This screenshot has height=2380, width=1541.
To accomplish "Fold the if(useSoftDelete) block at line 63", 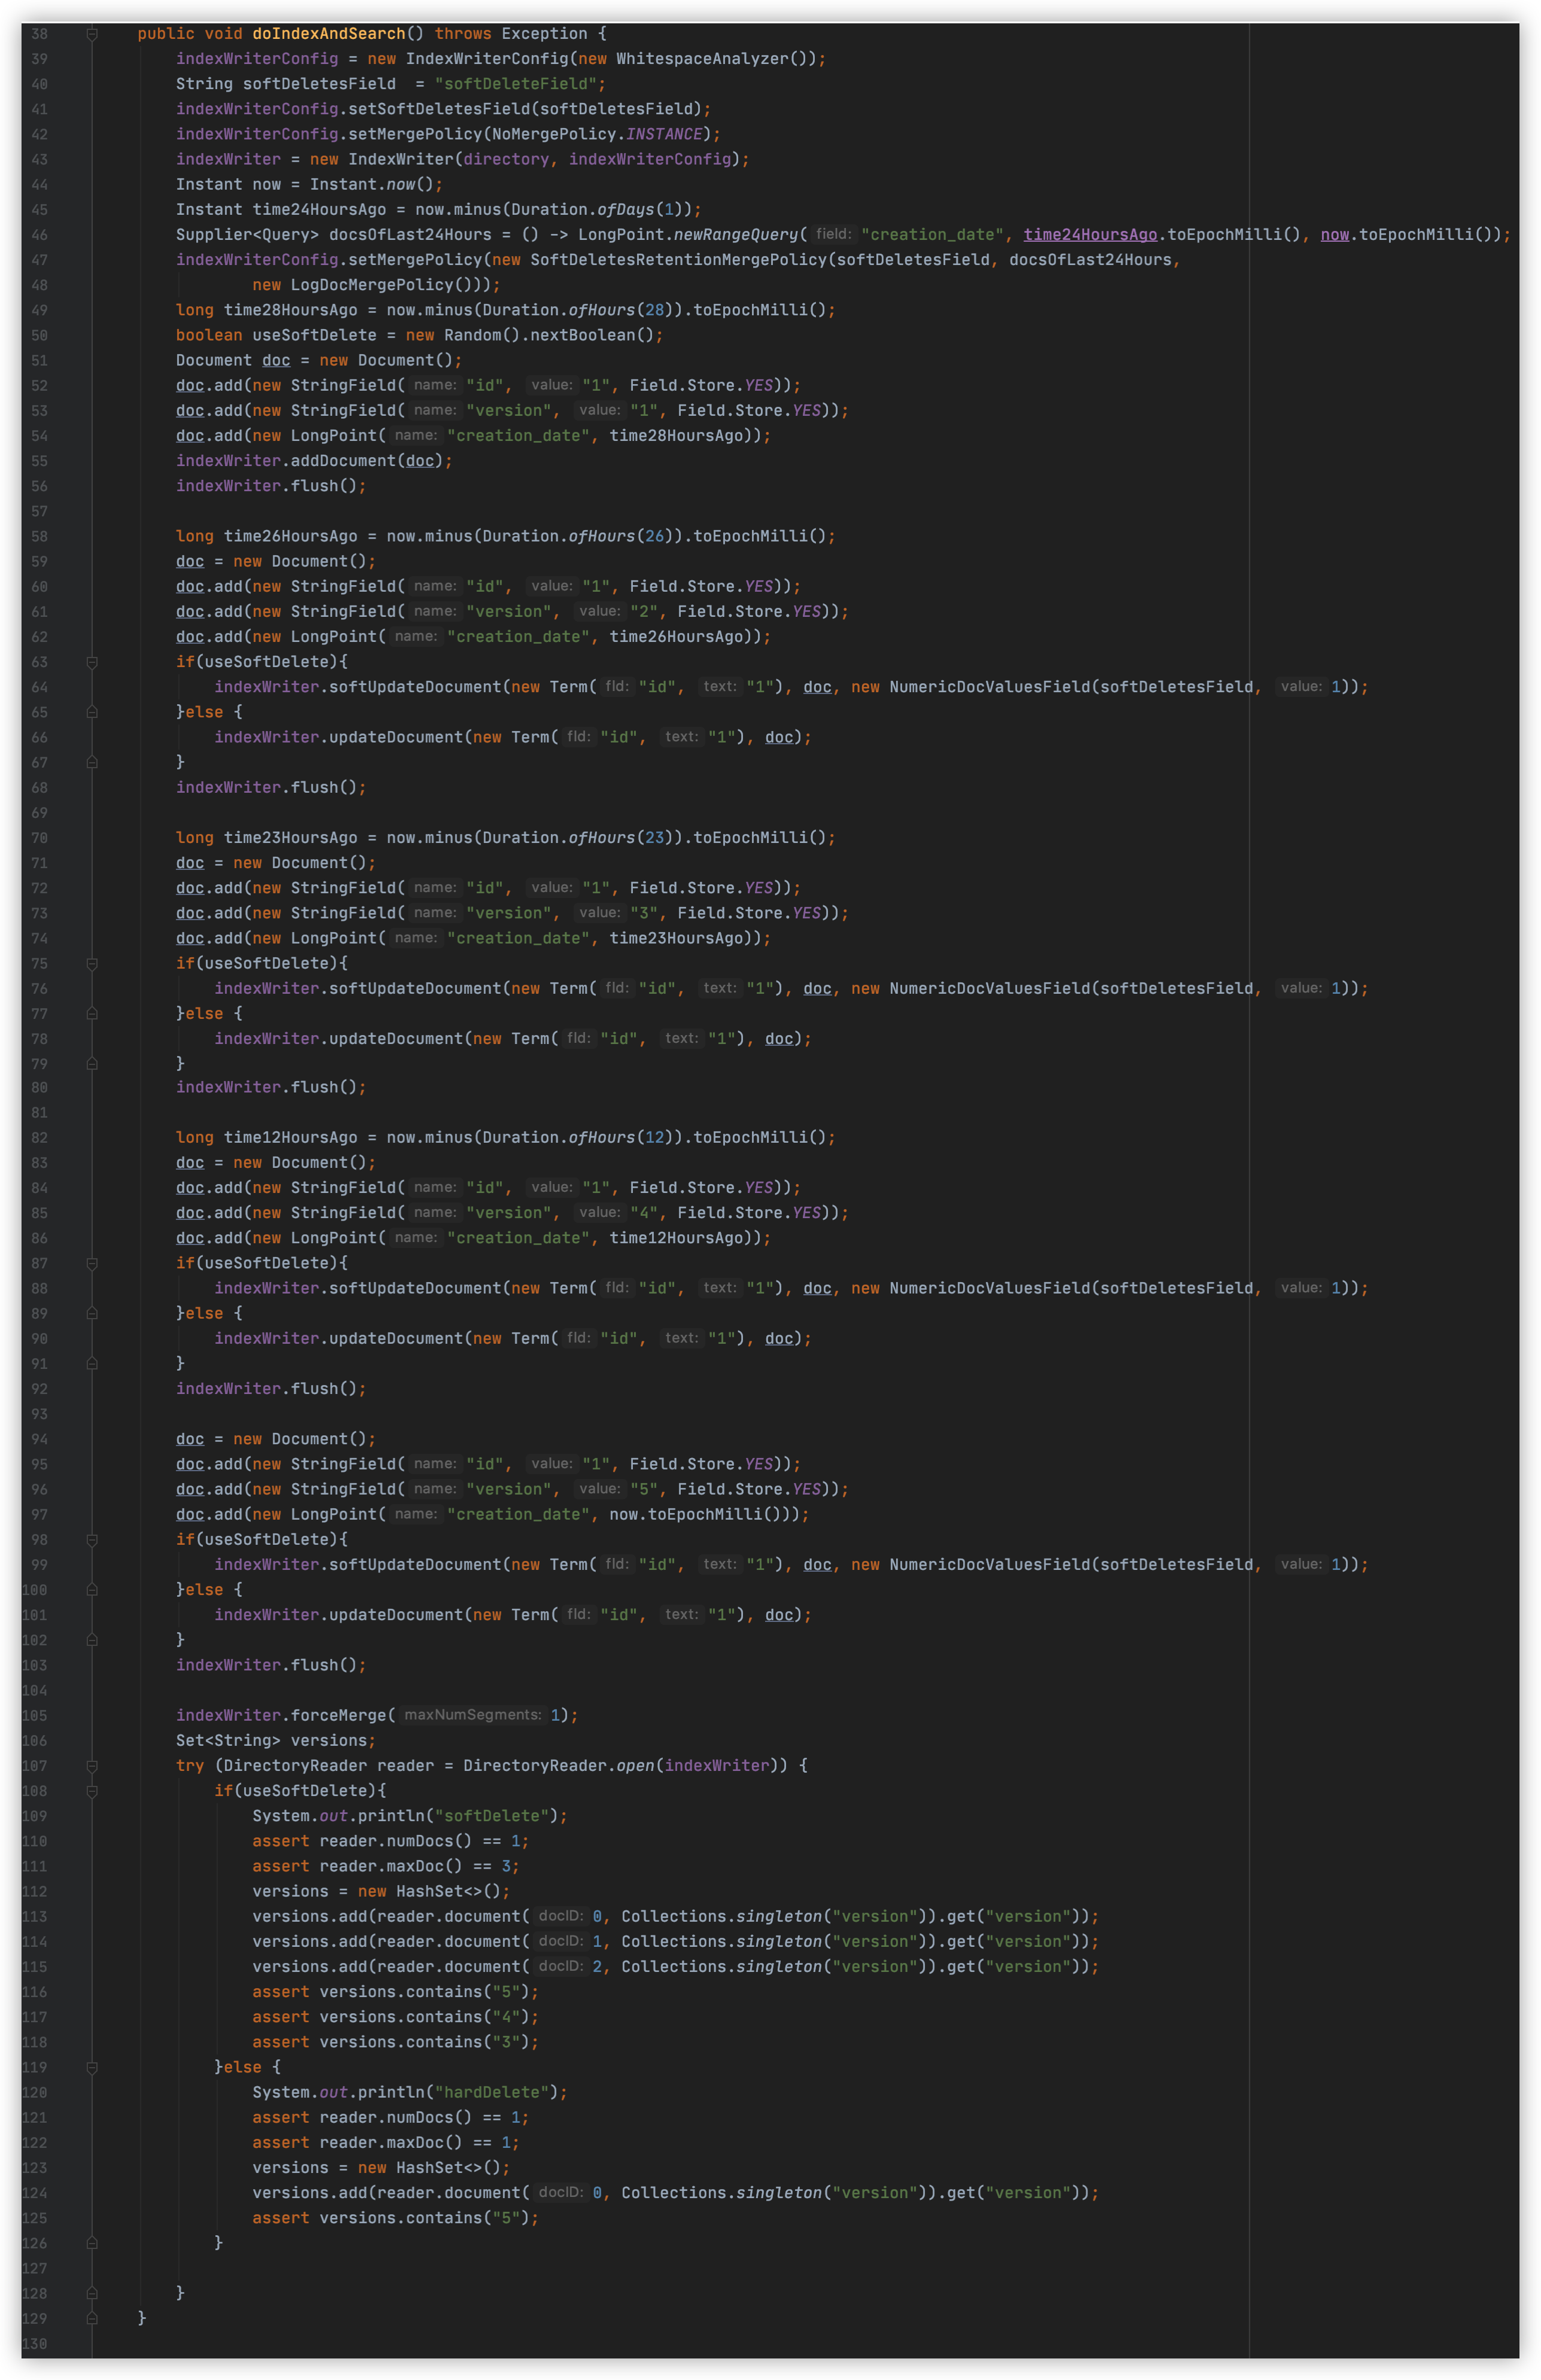I will click(x=92, y=662).
